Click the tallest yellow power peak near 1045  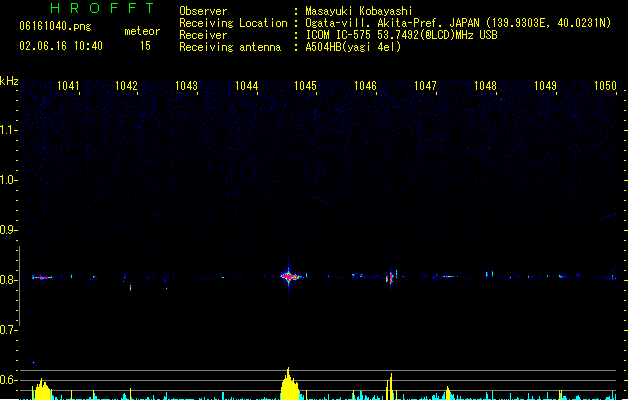pyautogui.click(x=289, y=384)
